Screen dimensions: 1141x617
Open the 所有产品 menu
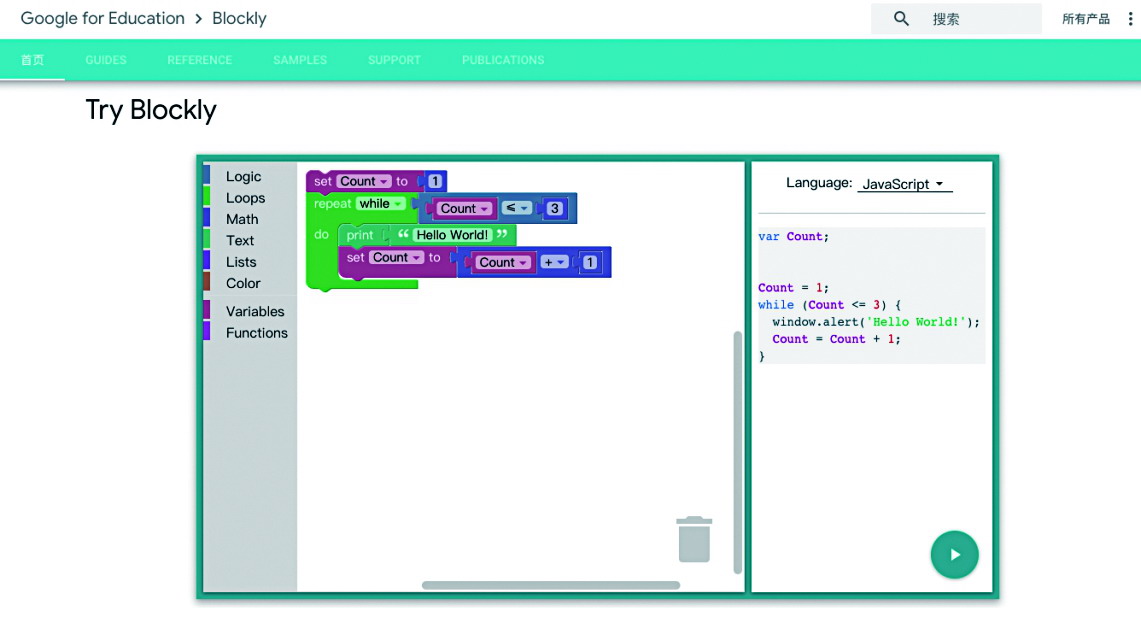1086,19
